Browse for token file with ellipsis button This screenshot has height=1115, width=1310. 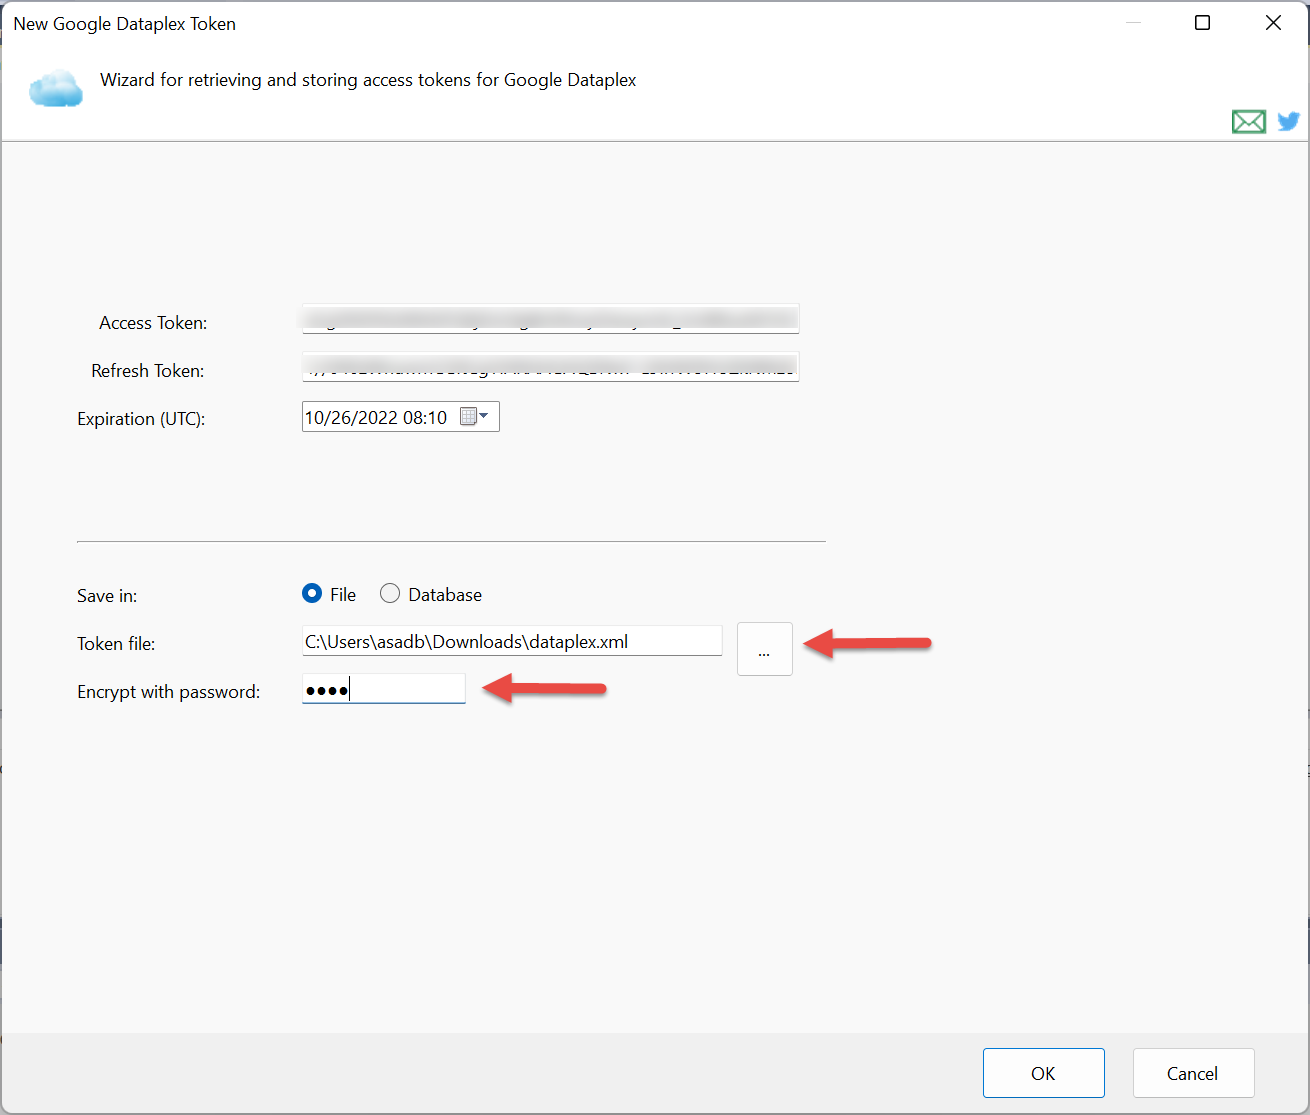pos(765,649)
